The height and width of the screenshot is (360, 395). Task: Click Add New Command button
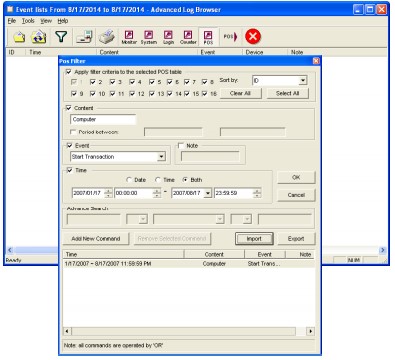point(96,239)
